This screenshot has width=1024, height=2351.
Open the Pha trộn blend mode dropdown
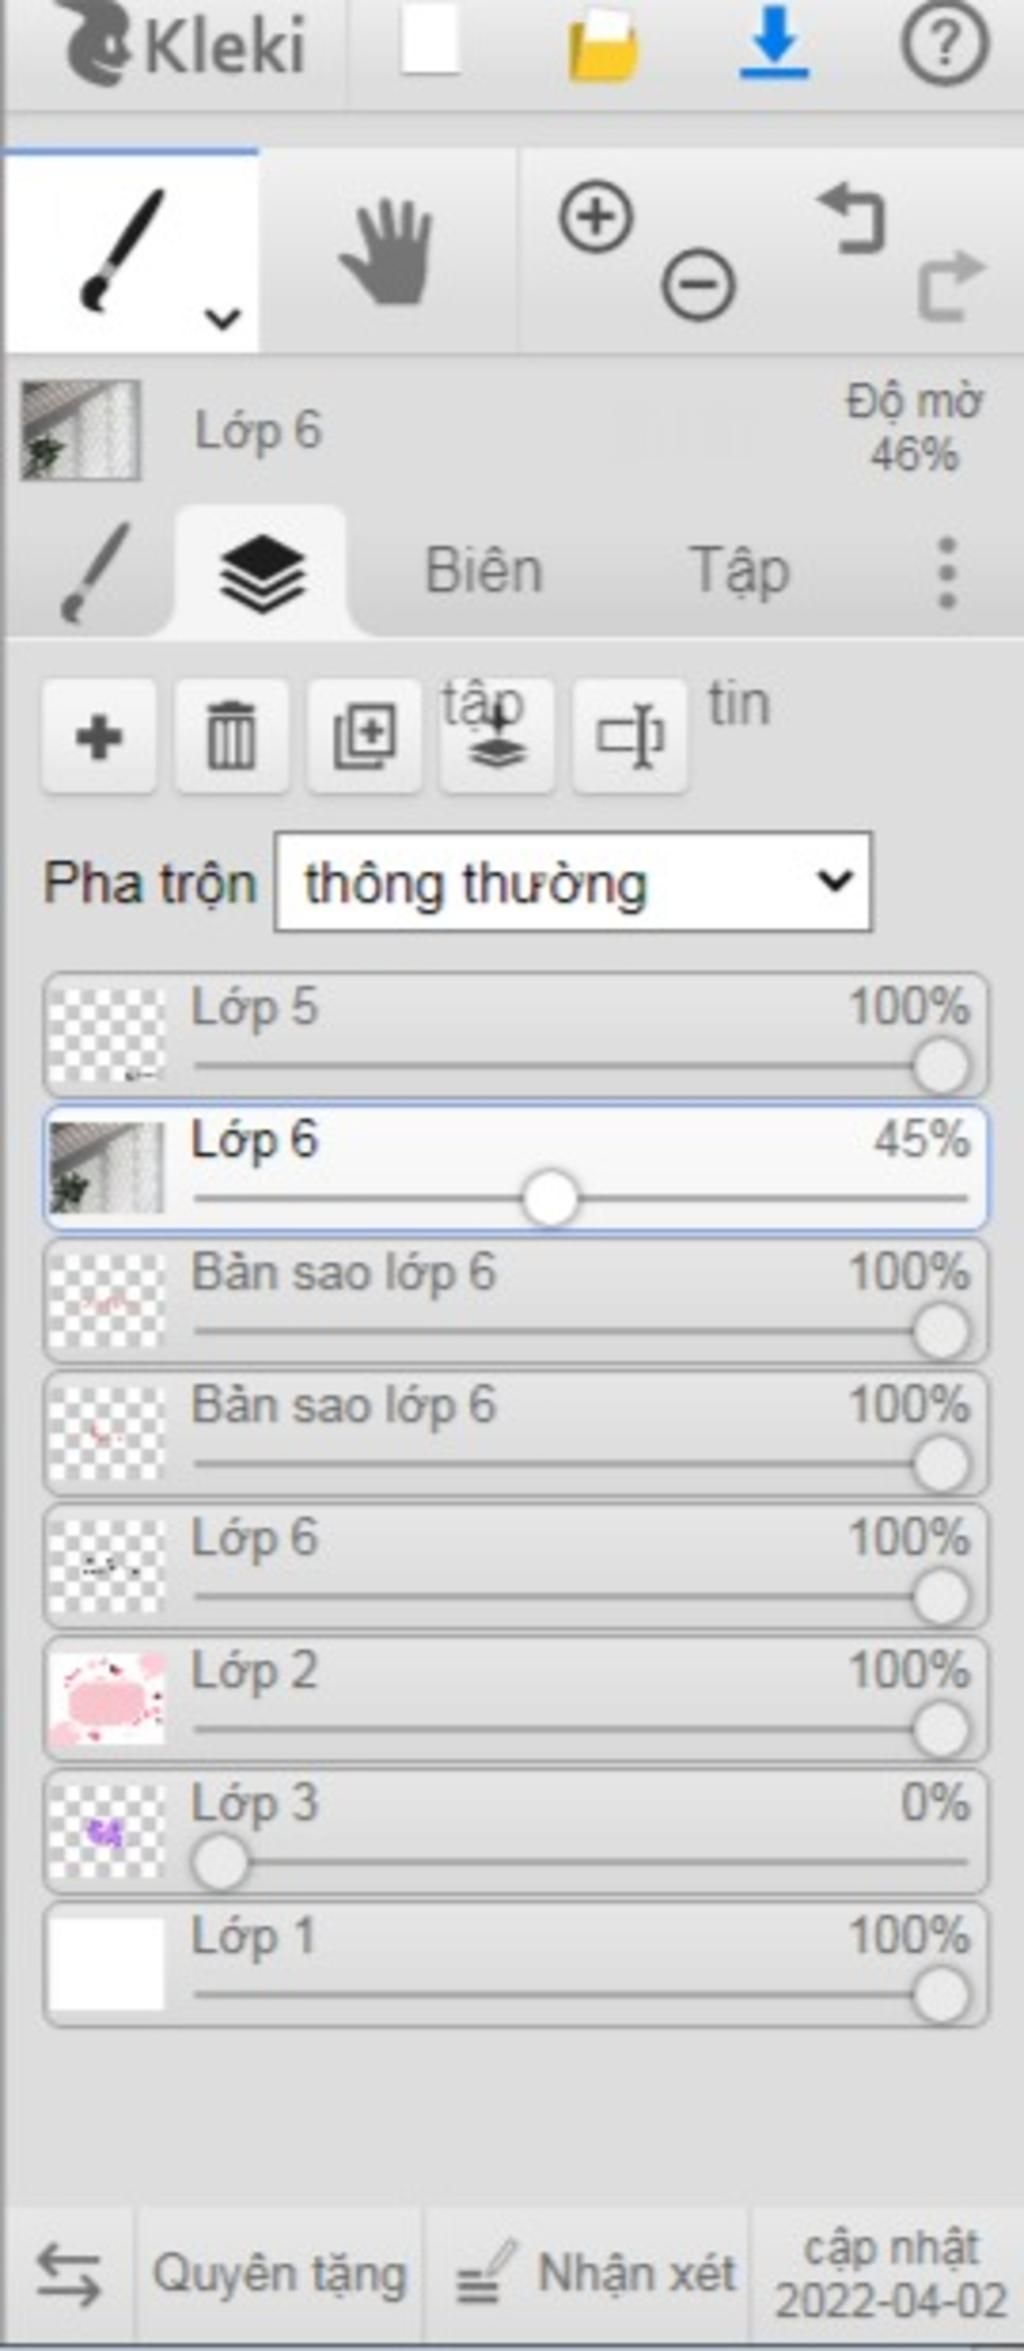click(x=573, y=882)
